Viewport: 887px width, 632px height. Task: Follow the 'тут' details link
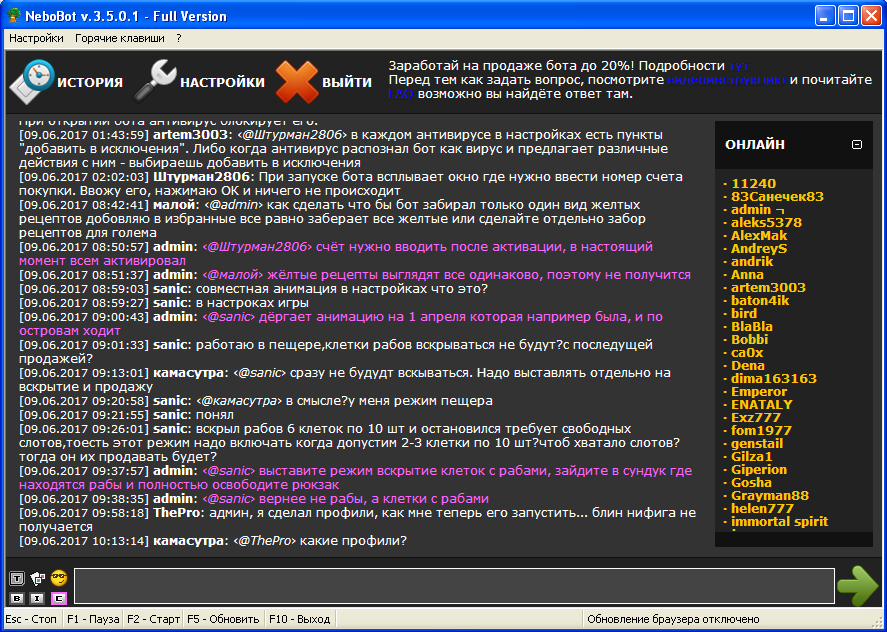(x=738, y=65)
